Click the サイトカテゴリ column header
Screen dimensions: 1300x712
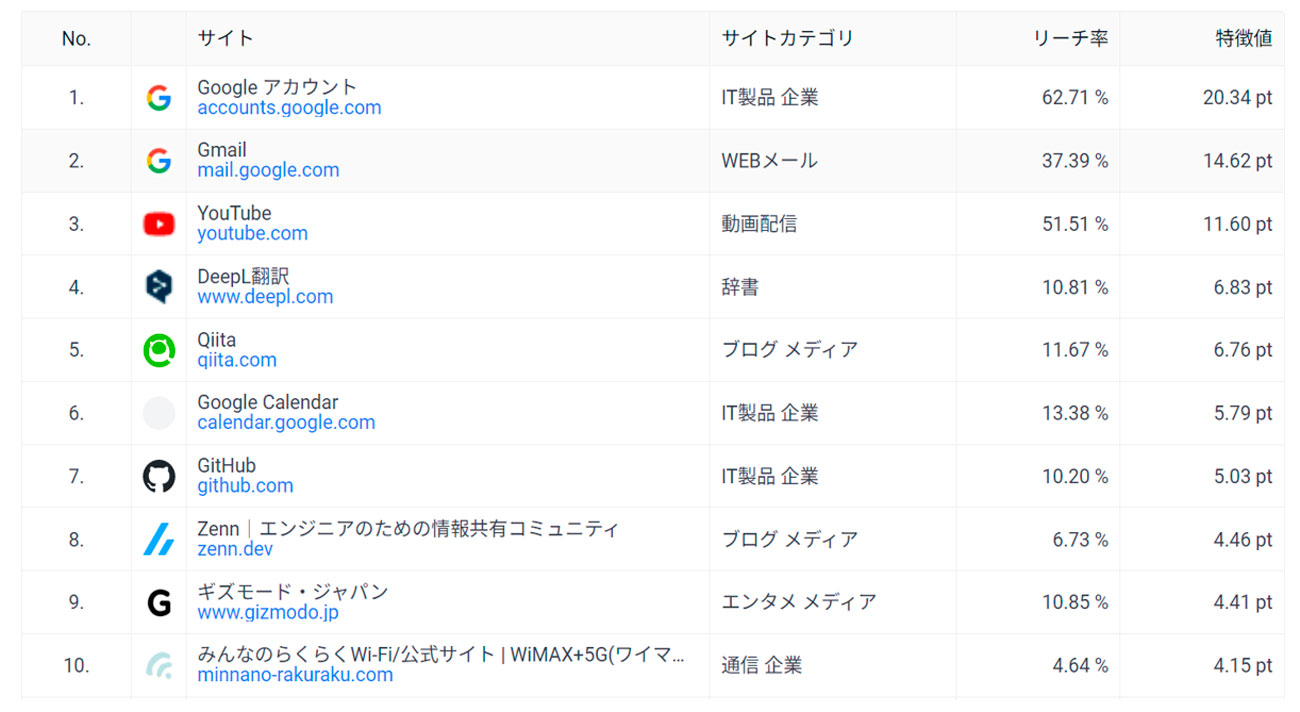tap(788, 39)
